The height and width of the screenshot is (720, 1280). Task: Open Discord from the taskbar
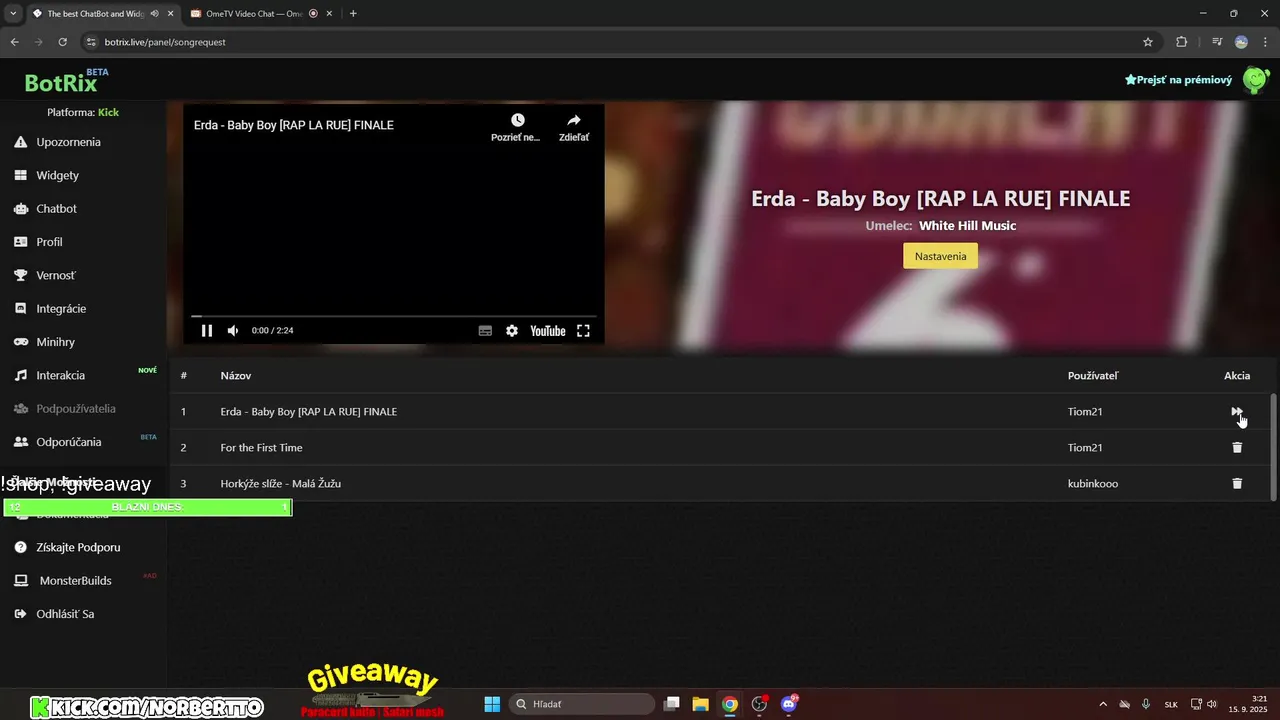pos(789,704)
